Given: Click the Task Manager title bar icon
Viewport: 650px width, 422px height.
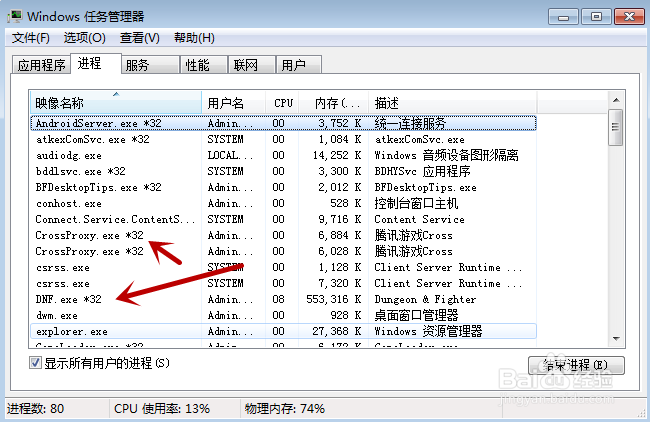Looking at the screenshot, I should click(16, 17).
